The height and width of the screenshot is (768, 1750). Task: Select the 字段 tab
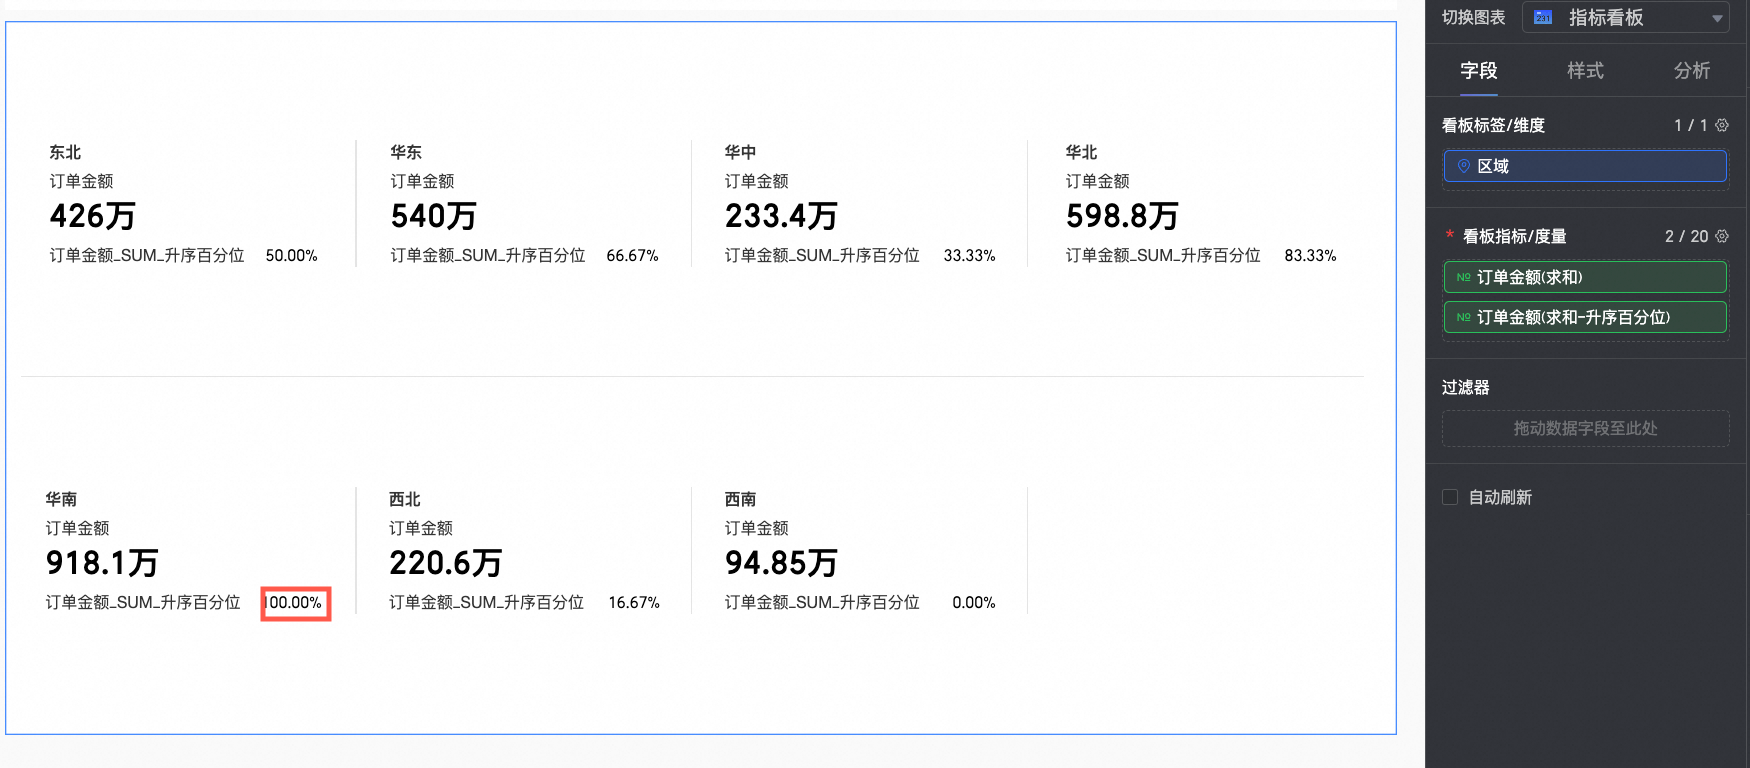click(x=1479, y=70)
